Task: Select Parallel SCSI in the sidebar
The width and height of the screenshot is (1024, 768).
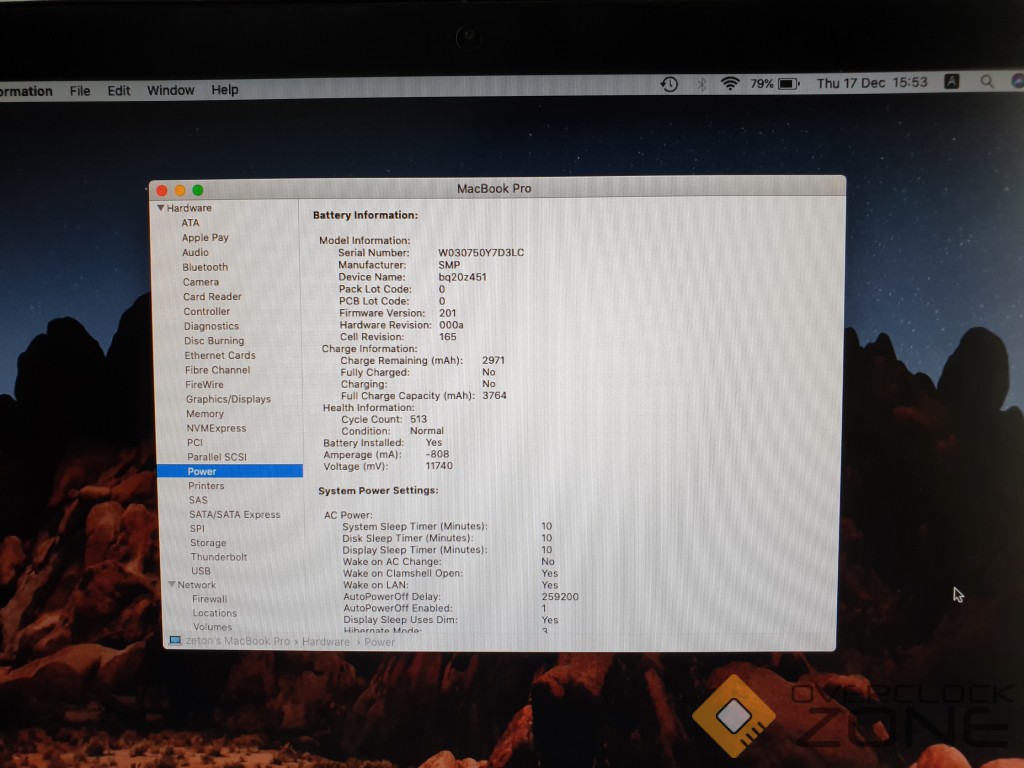Action: (x=217, y=456)
